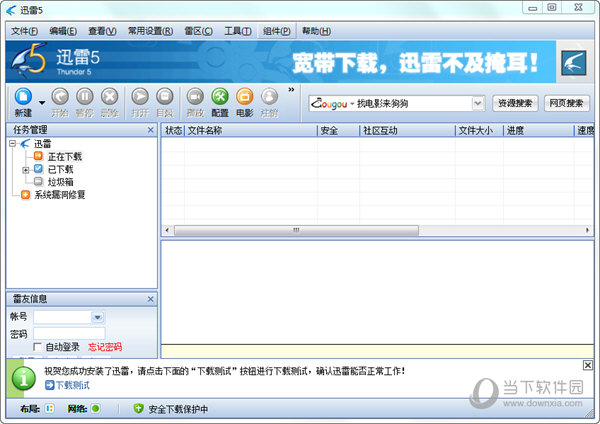Image resolution: width=600 pixels, height=424 pixels.
Task: Click the 安全下载保护中 status text
Action: coord(178,409)
